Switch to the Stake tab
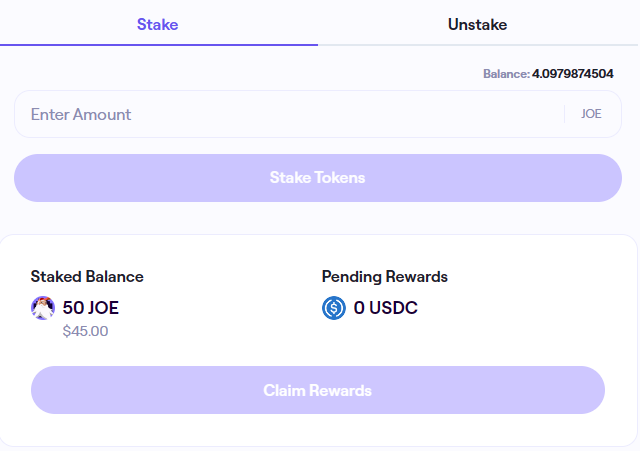 (158, 24)
